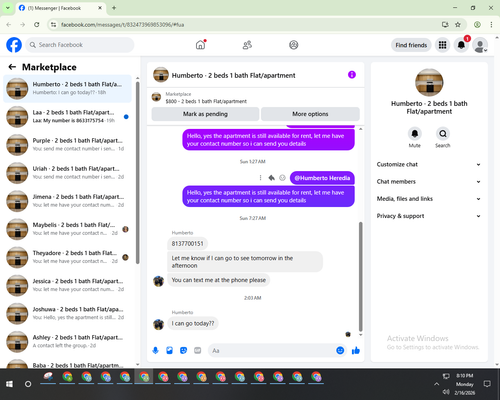Image resolution: width=500 pixels, height=400 pixels.
Task: Bookmark this tab with the star
Action: tap(458, 25)
